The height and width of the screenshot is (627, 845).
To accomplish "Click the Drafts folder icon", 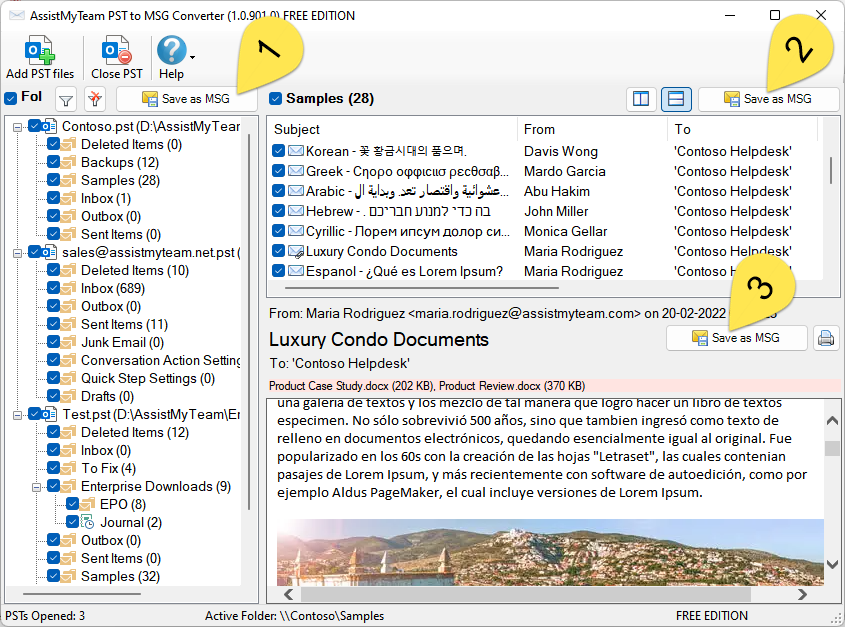I will pos(68,396).
